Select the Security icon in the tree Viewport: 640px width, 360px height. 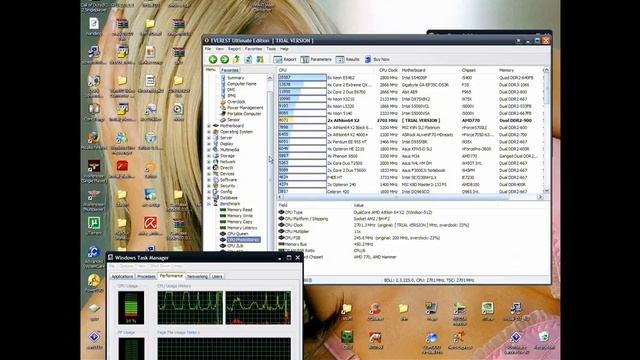point(216,186)
